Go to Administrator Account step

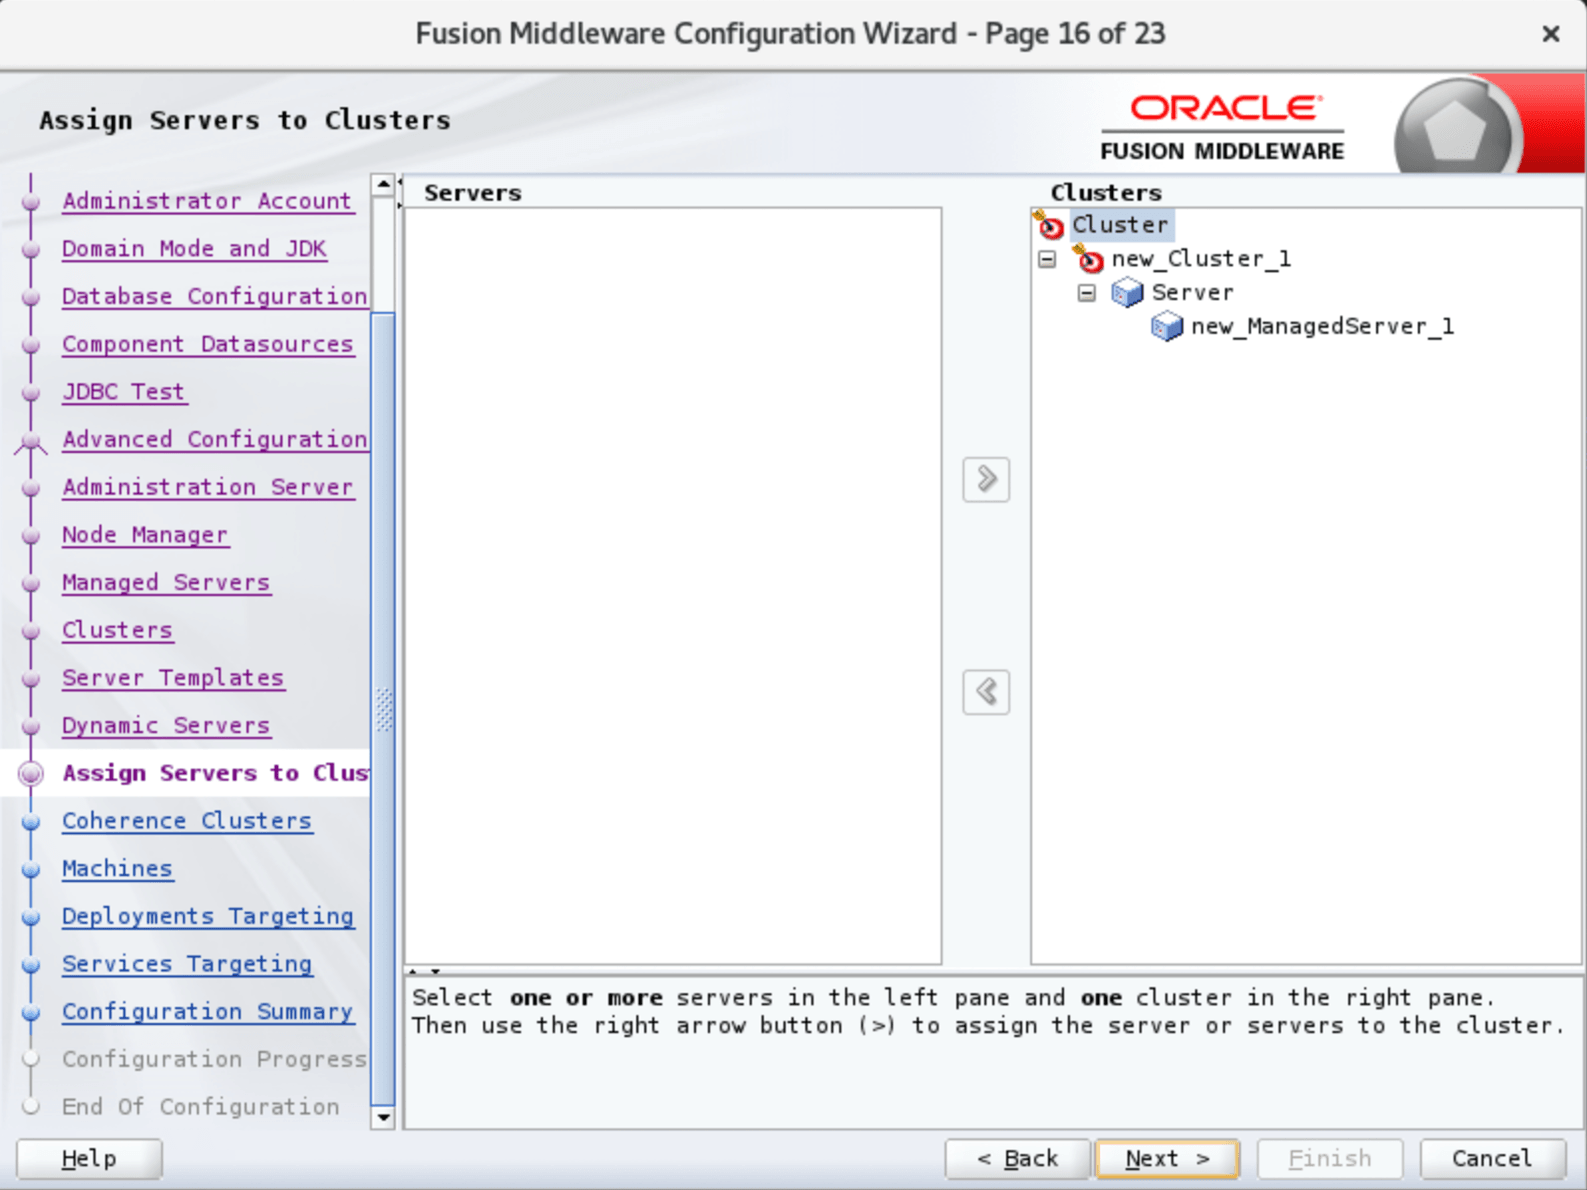click(x=207, y=201)
